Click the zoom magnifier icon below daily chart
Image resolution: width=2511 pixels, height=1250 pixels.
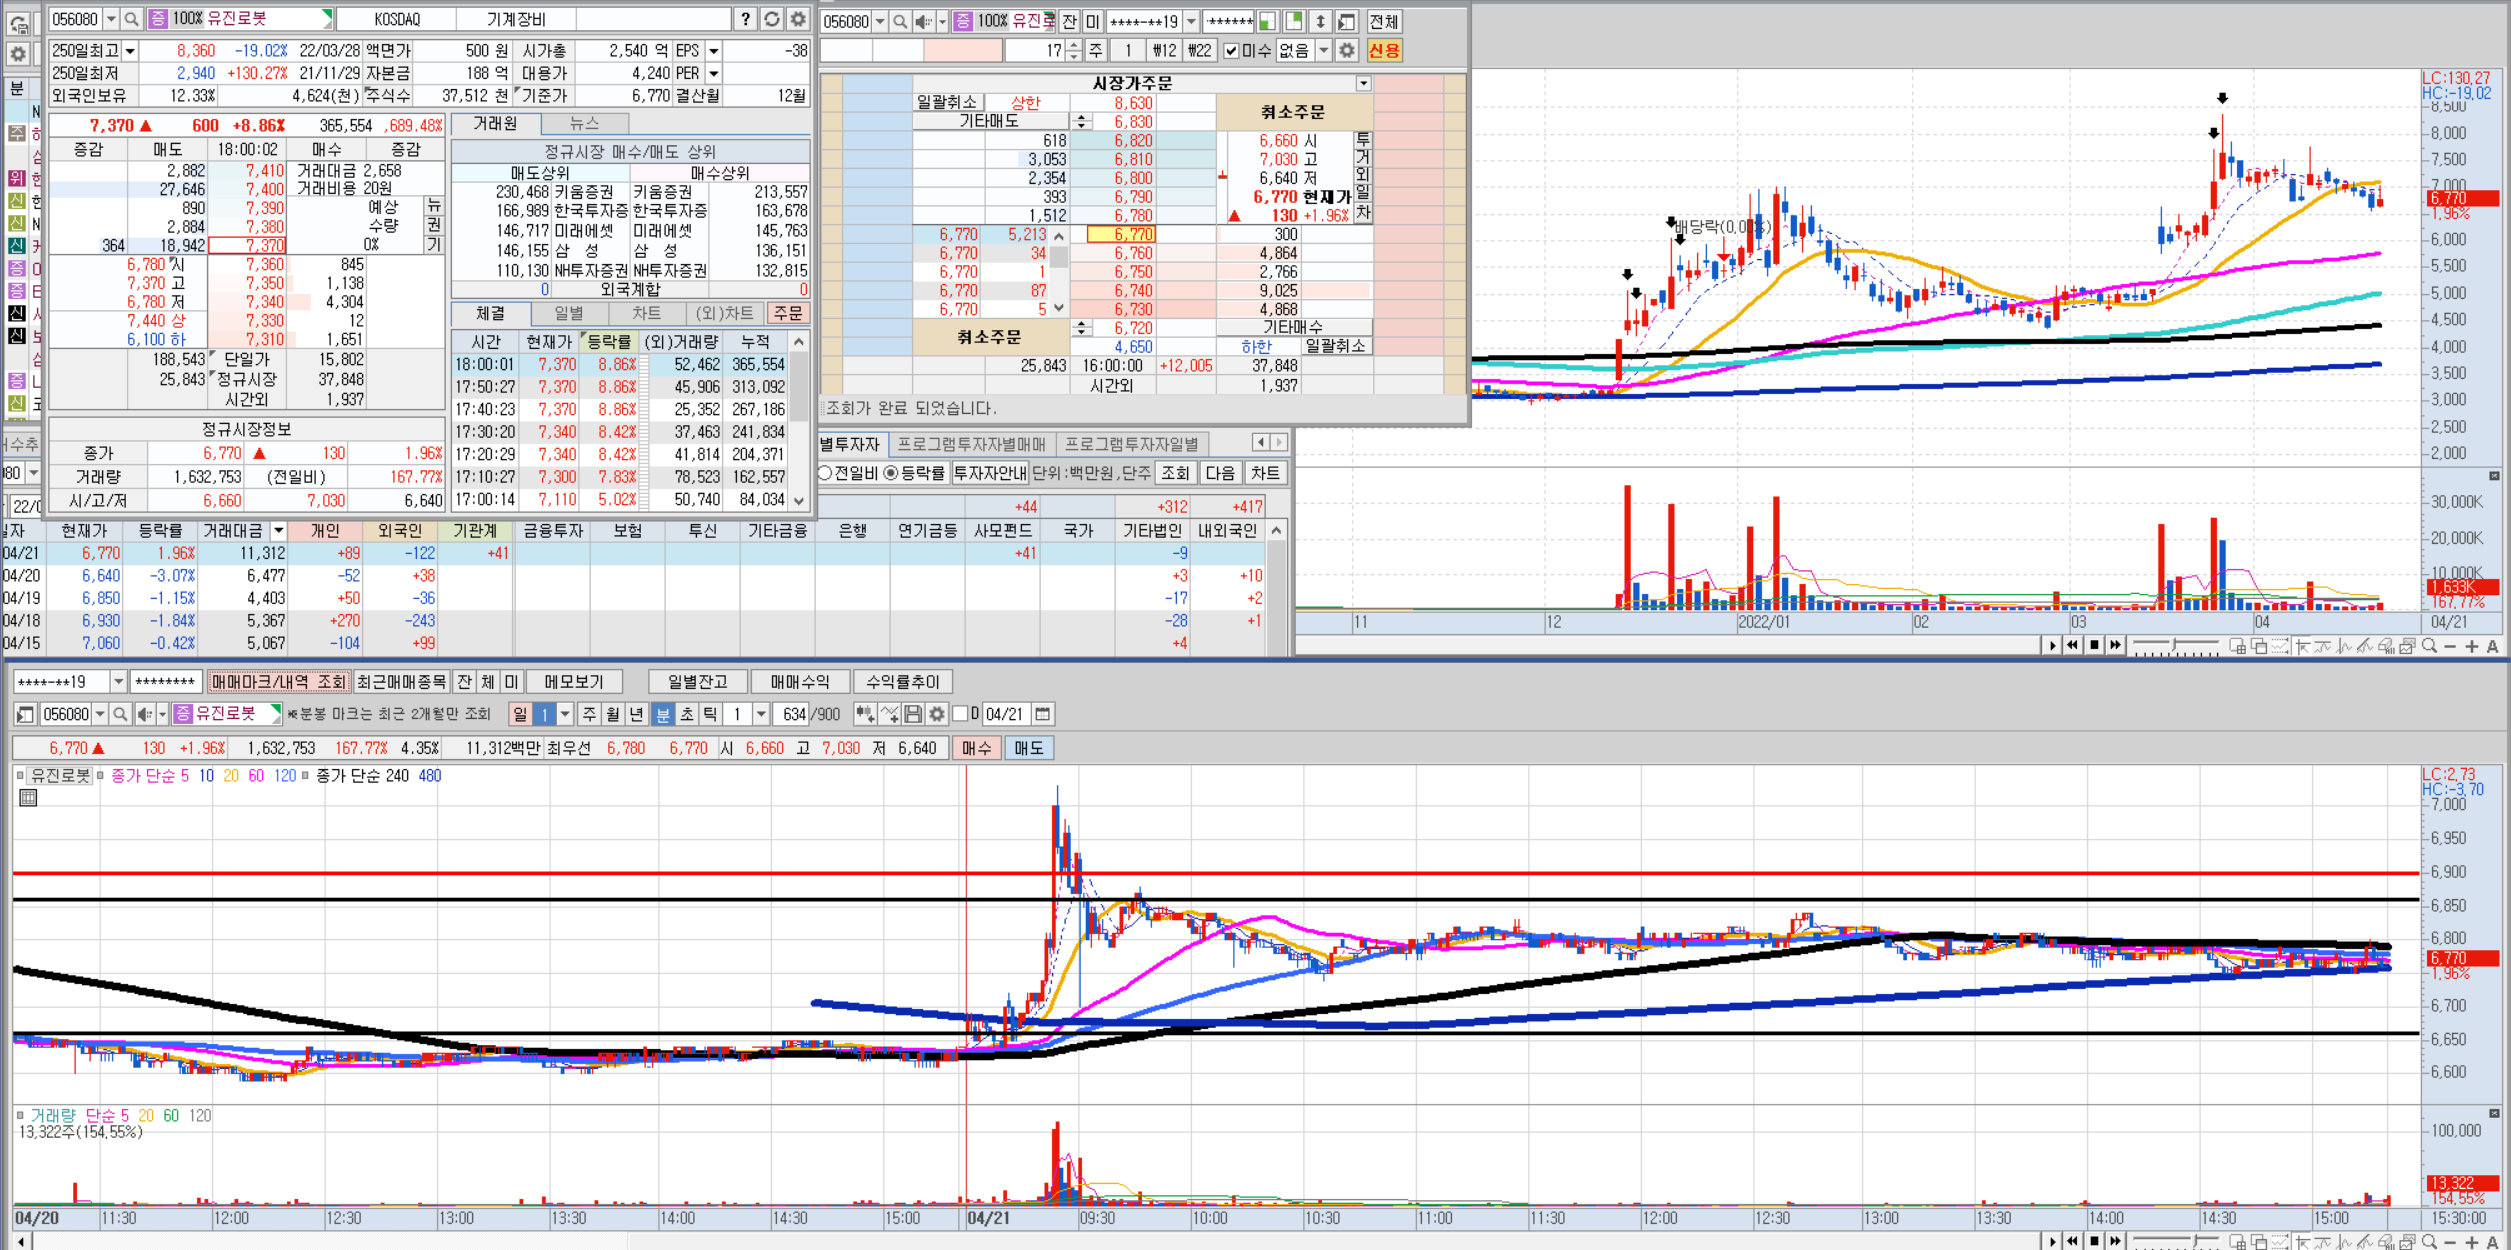click(2428, 646)
